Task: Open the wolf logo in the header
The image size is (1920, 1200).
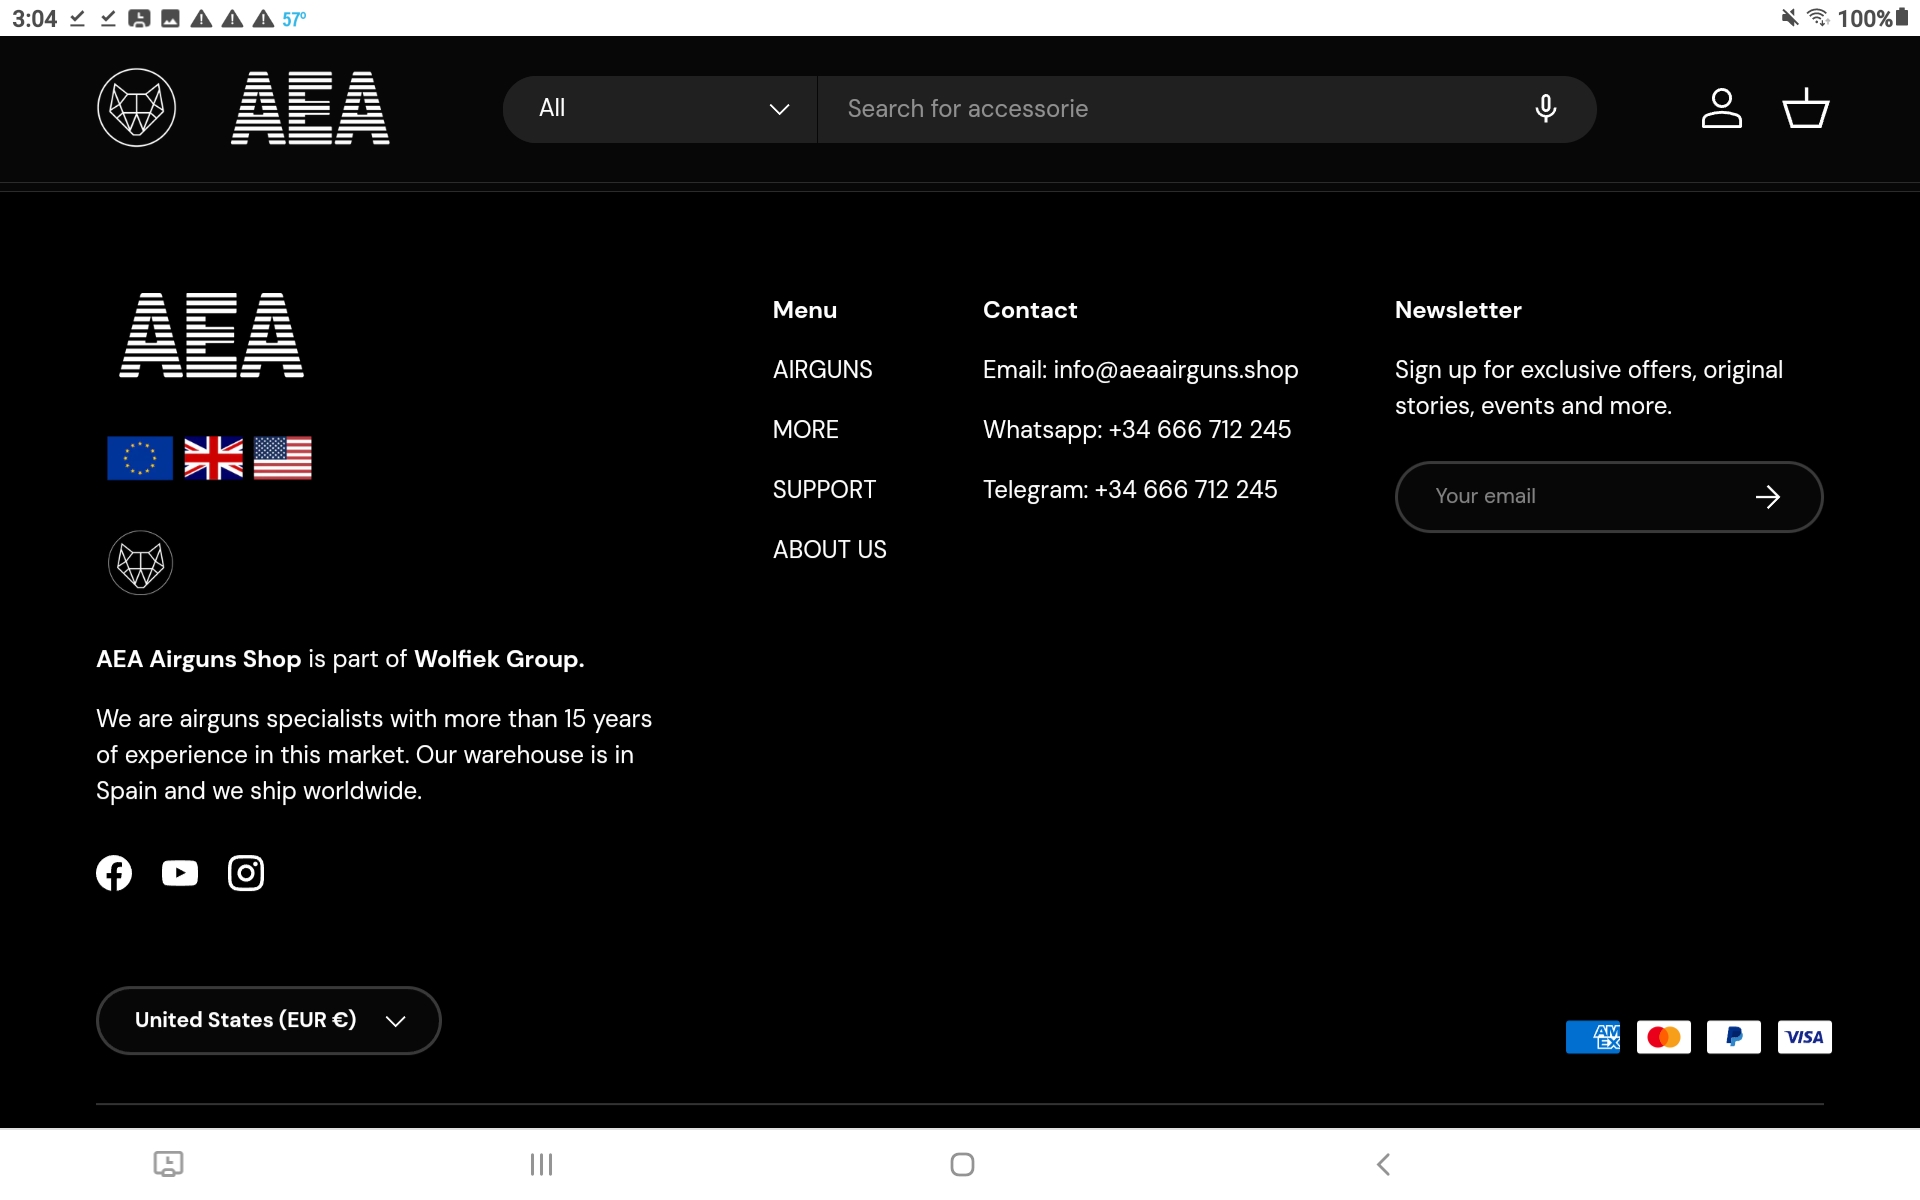Action: click(x=137, y=108)
